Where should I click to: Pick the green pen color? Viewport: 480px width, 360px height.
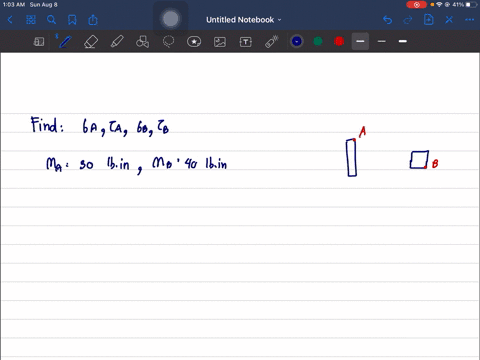coord(318,41)
